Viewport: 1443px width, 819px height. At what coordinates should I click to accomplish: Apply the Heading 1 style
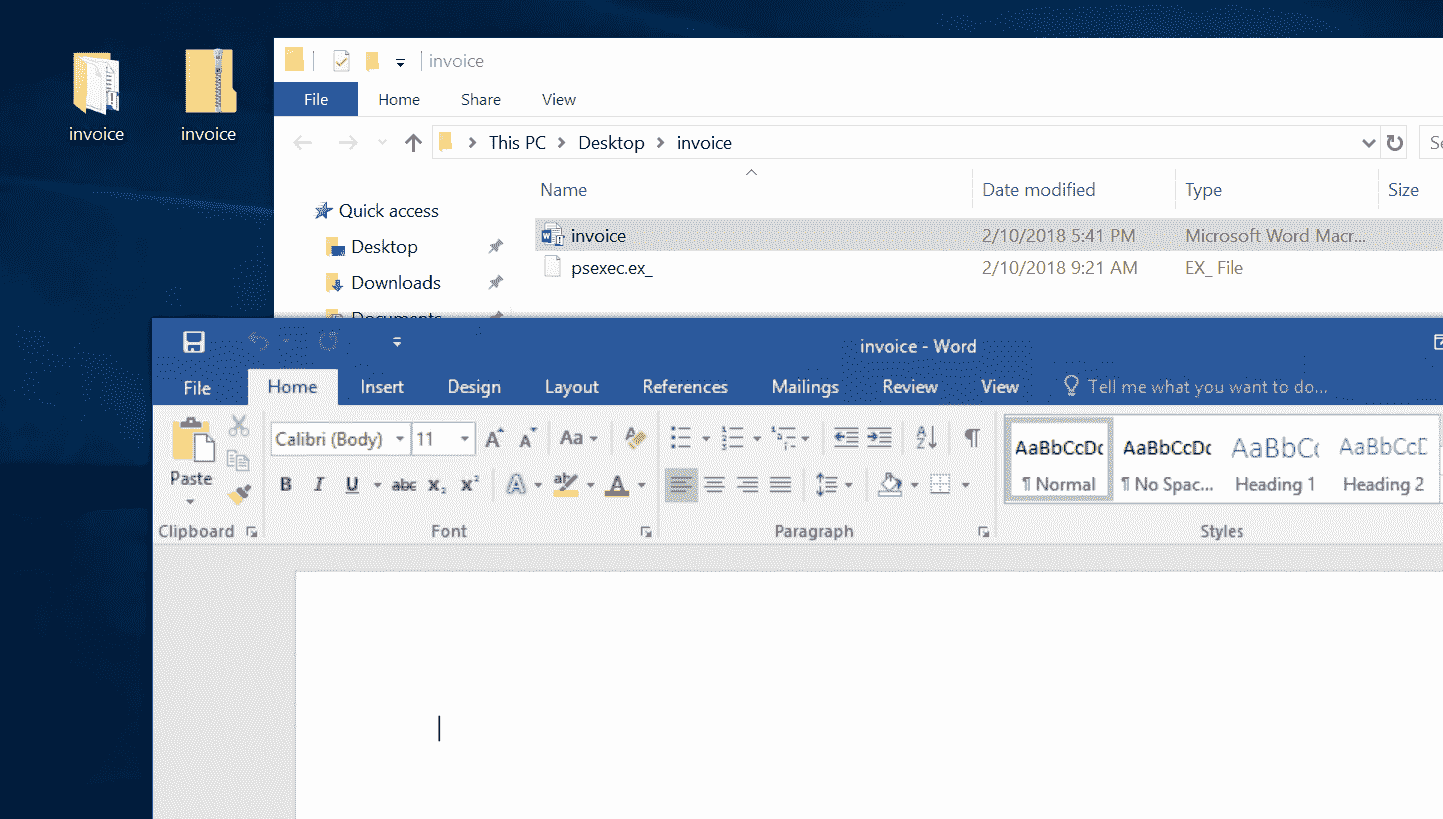coord(1275,461)
